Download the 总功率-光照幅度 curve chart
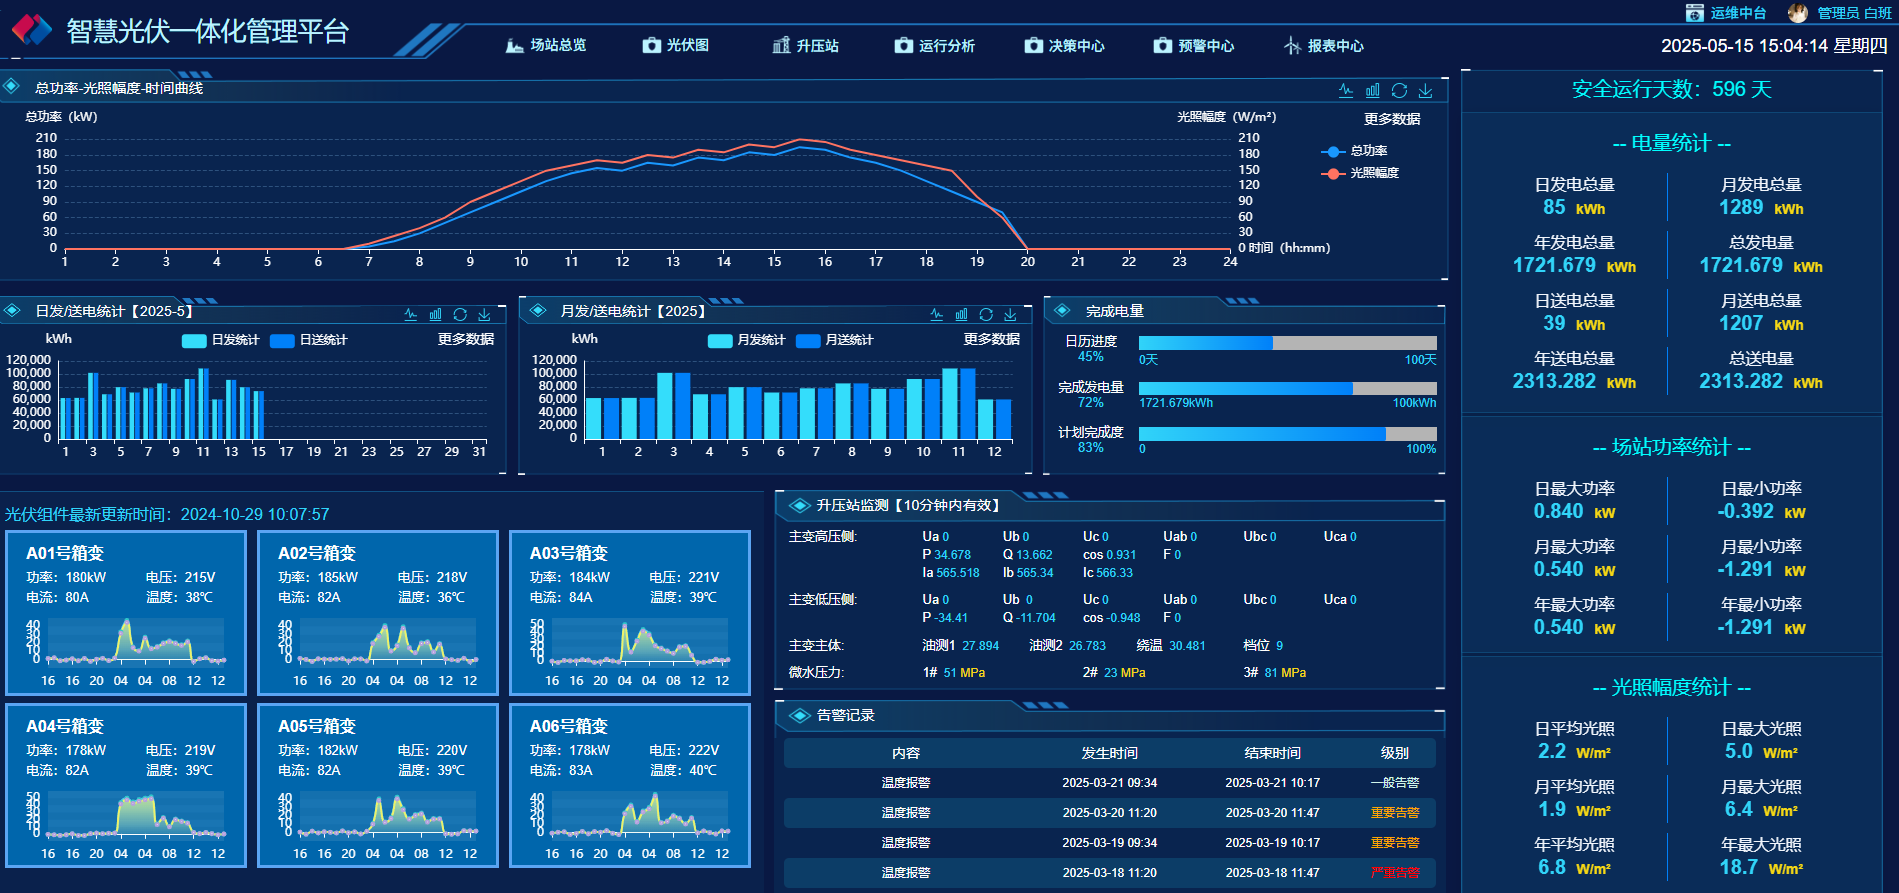 tap(1425, 90)
